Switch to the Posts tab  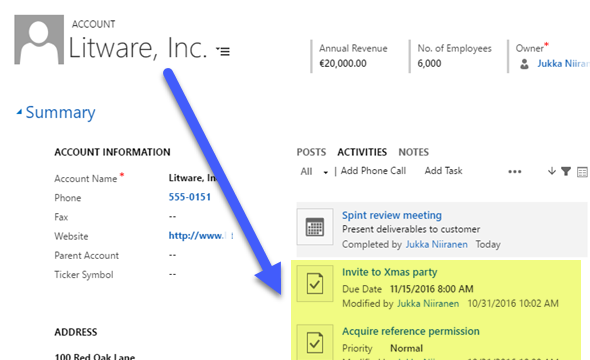point(311,152)
